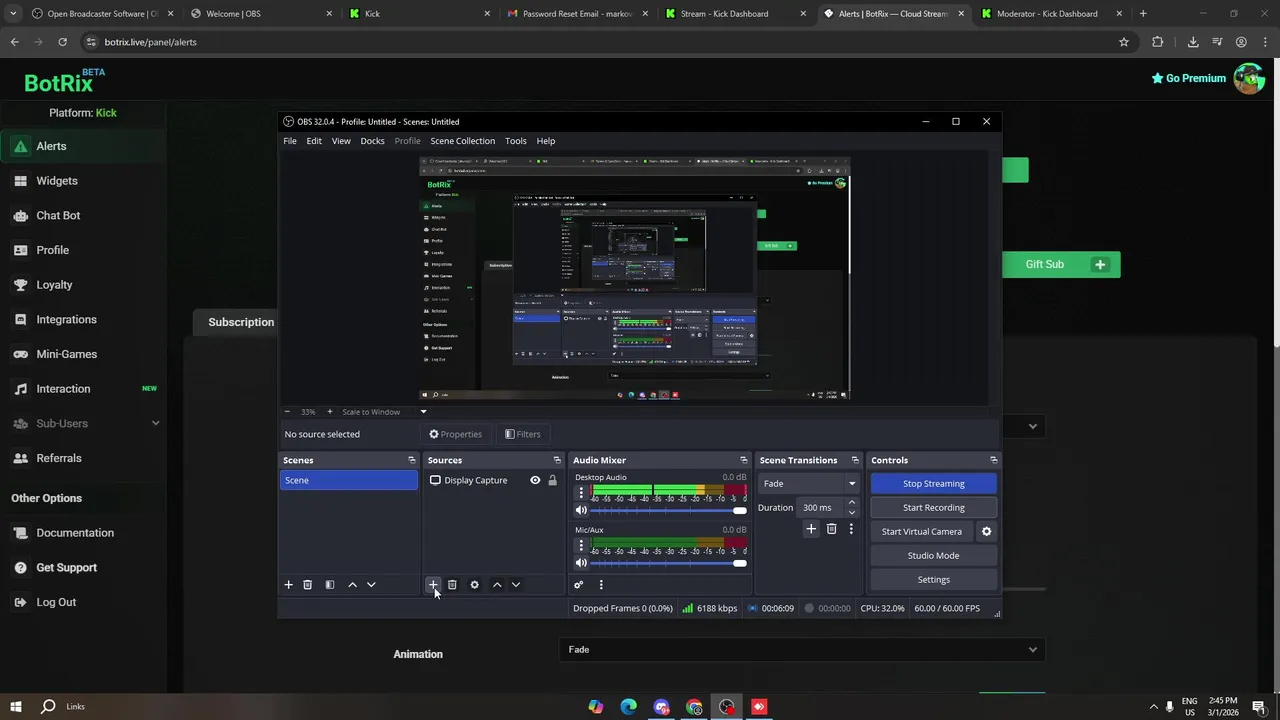1280x720 pixels.
Task: Toggle the Display Capture lock
Action: point(552,480)
